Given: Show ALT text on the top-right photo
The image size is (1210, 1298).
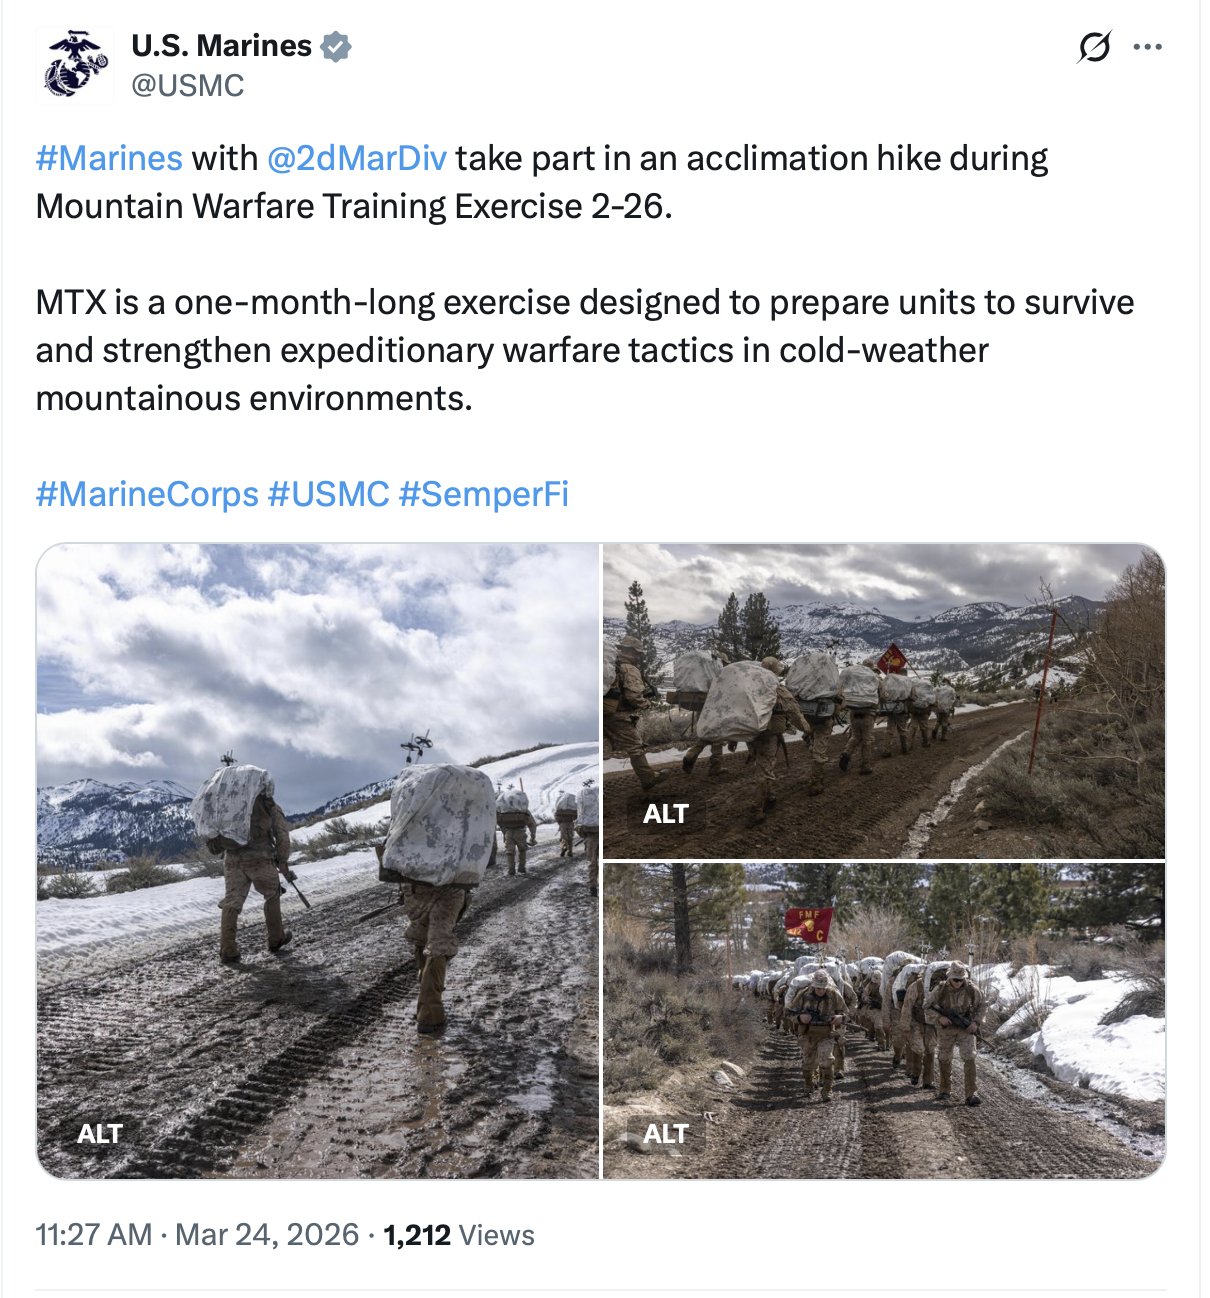Looking at the screenshot, I should coord(666,814).
